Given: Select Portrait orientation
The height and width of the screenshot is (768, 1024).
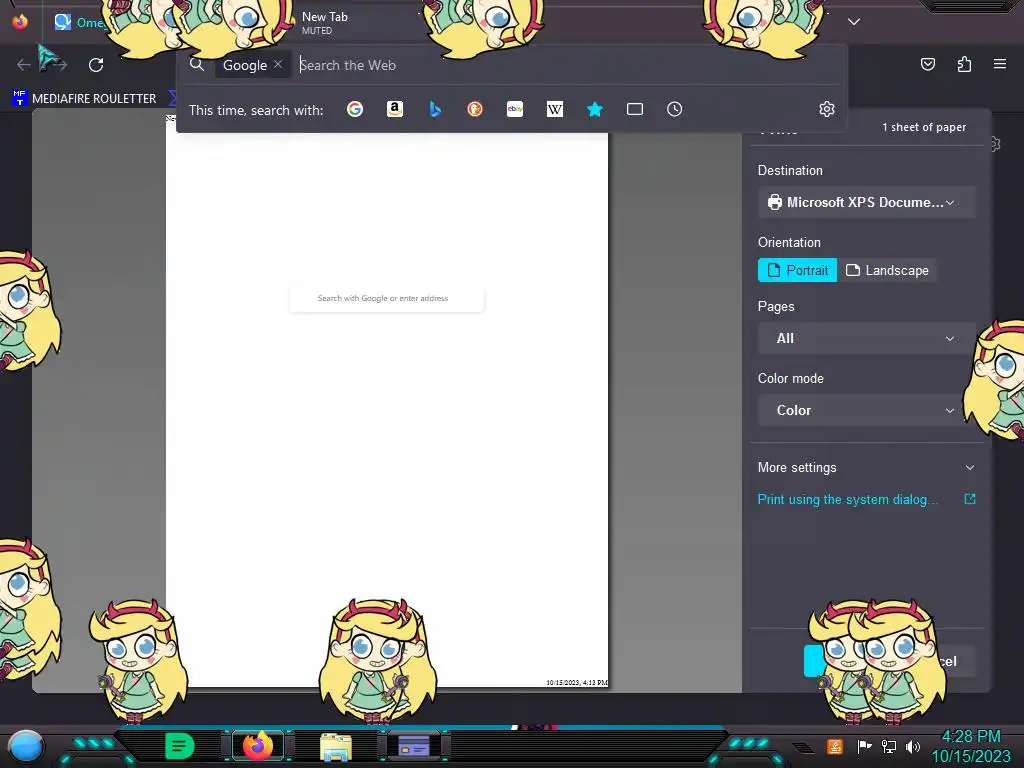Looking at the screenshot, I should pos(797,270).
